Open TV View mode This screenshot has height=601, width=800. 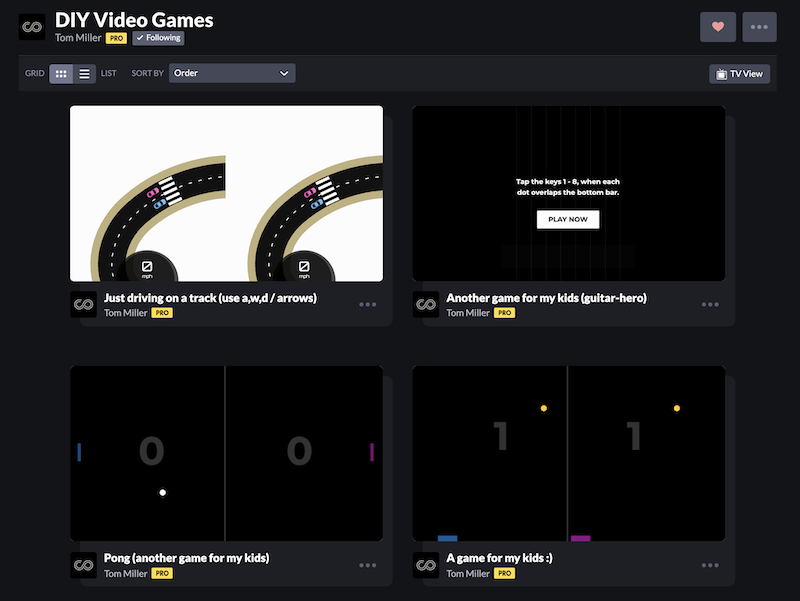pos(739,74)
